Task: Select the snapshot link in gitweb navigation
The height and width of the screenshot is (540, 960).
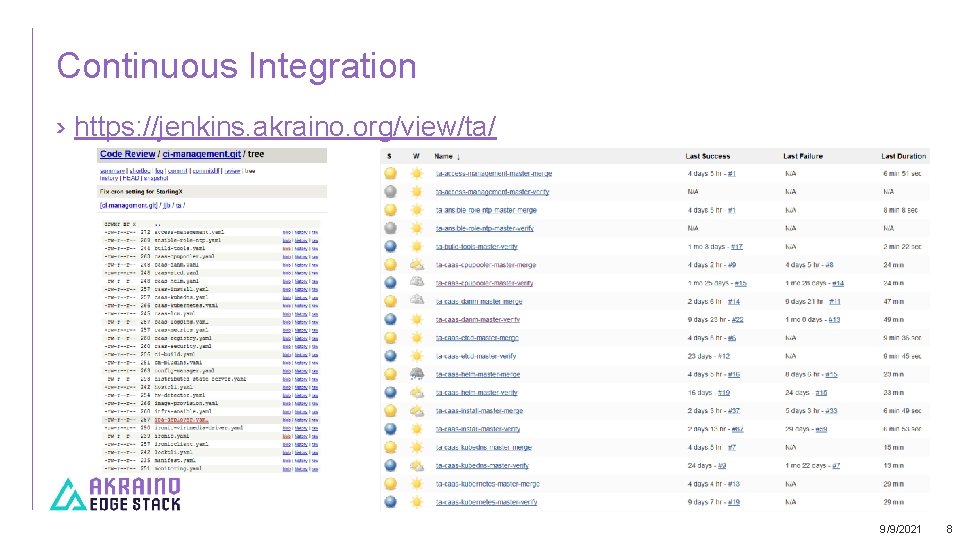Action: click(x=156, y=178)
